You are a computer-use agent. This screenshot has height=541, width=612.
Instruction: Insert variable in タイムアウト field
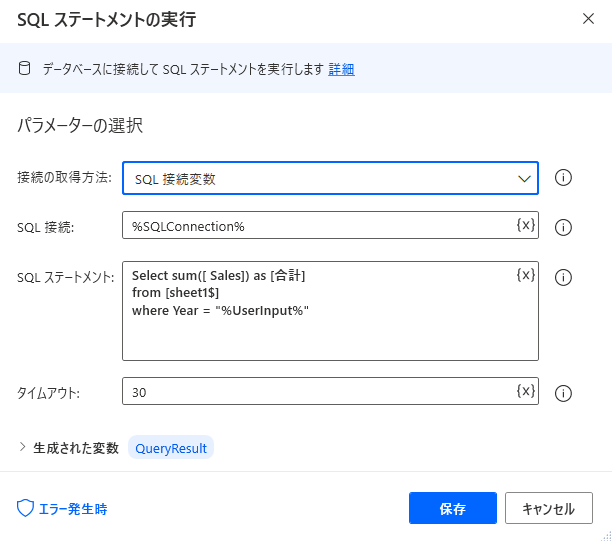point(525,391)
